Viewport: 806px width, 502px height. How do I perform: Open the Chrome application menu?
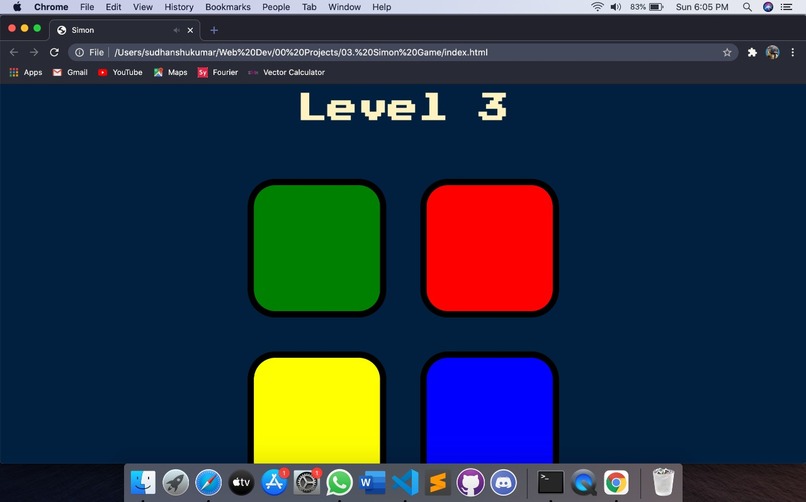[x=51, y=7]
